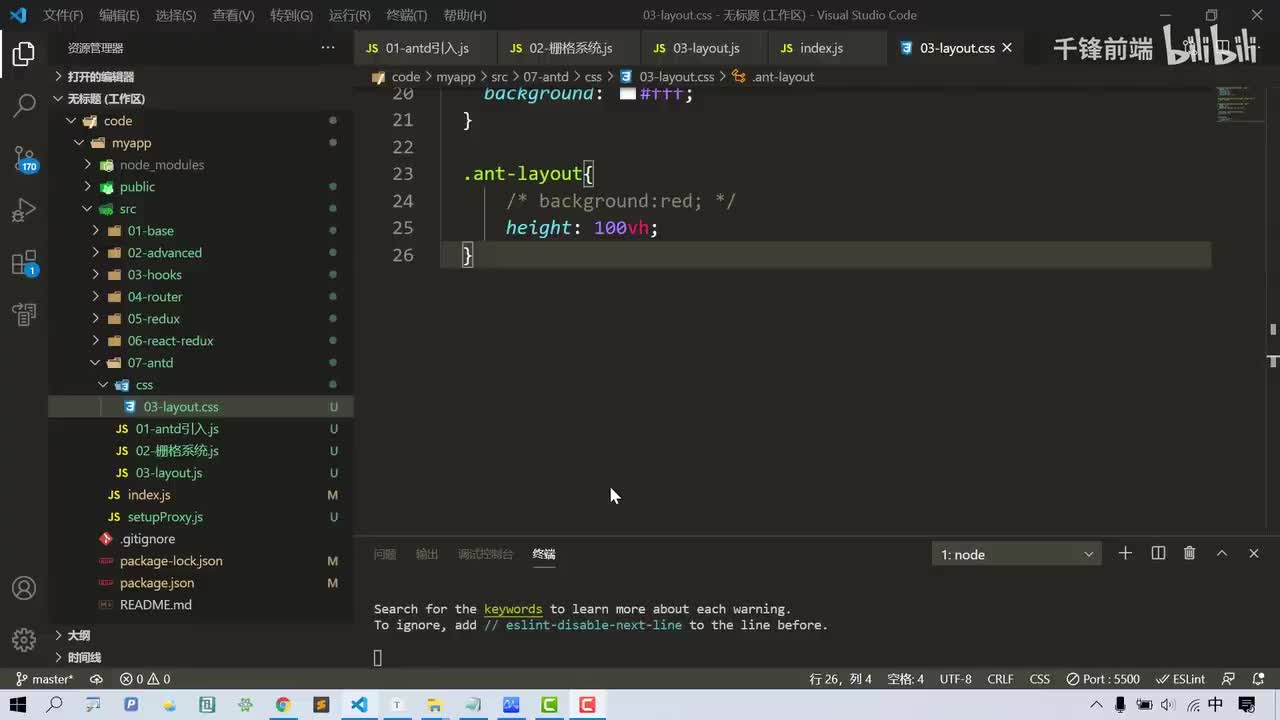Open the 终端(T) menu
This screenshot has width=1280, height=720.
tap(406, 15)
